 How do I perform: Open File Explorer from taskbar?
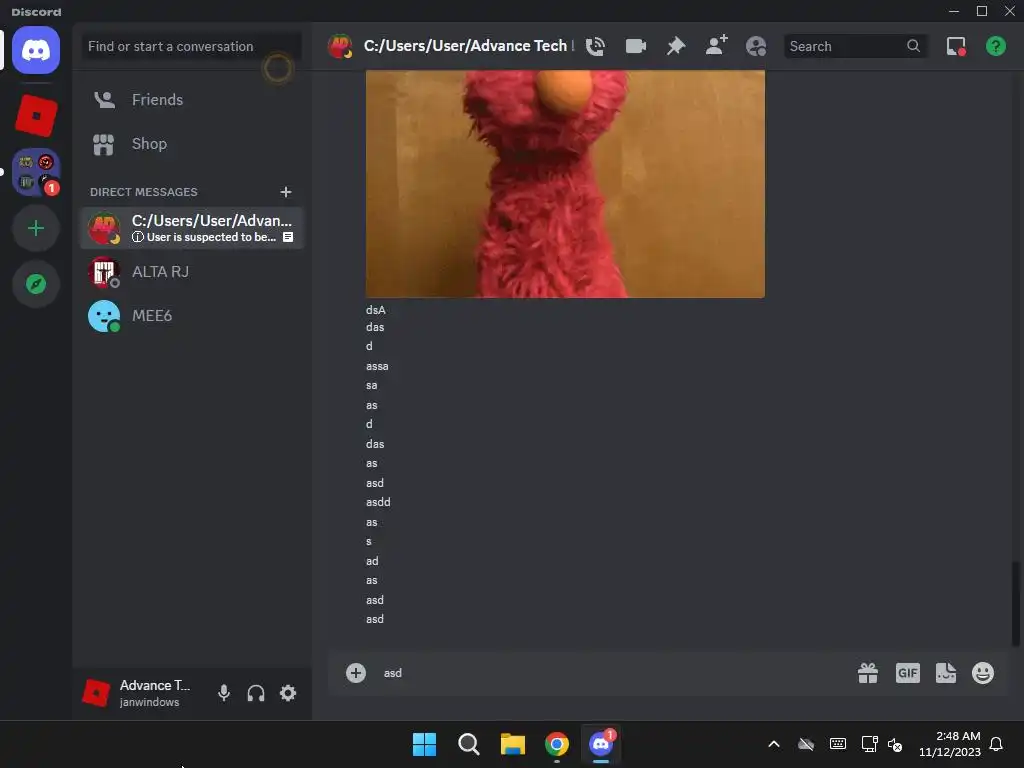coord(513,744)
